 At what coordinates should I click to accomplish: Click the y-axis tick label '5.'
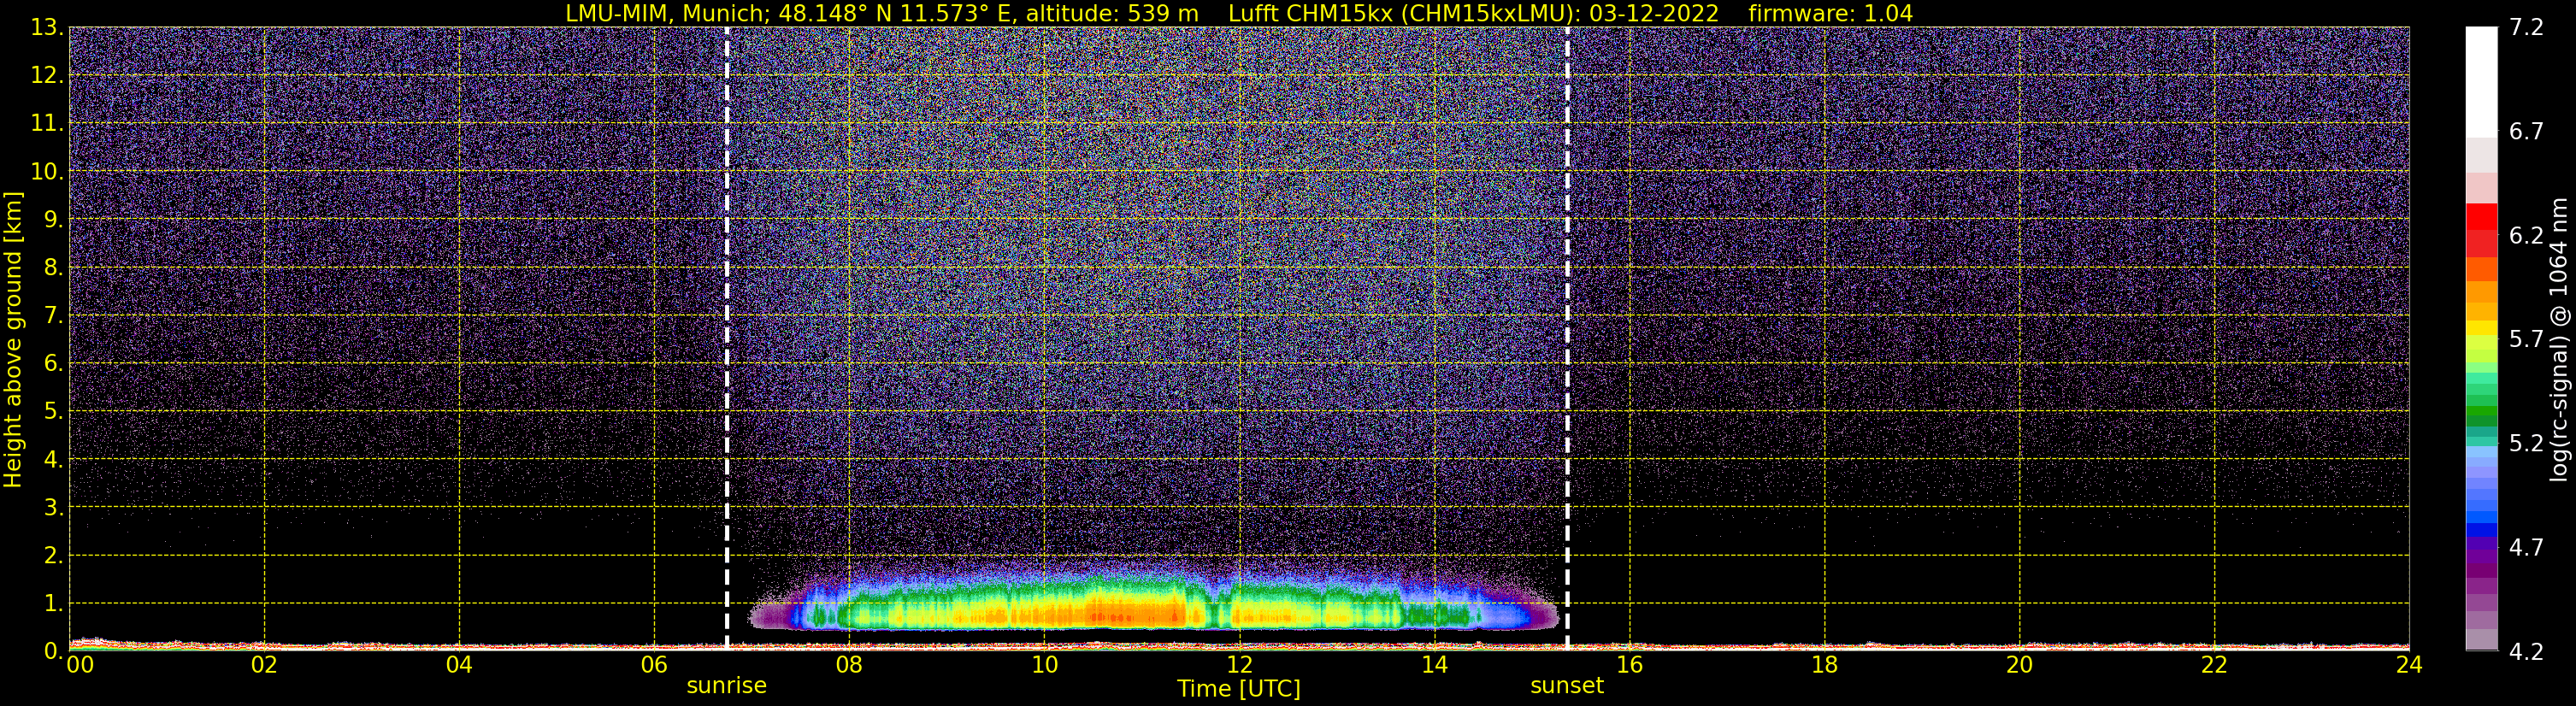pos(54,411)
